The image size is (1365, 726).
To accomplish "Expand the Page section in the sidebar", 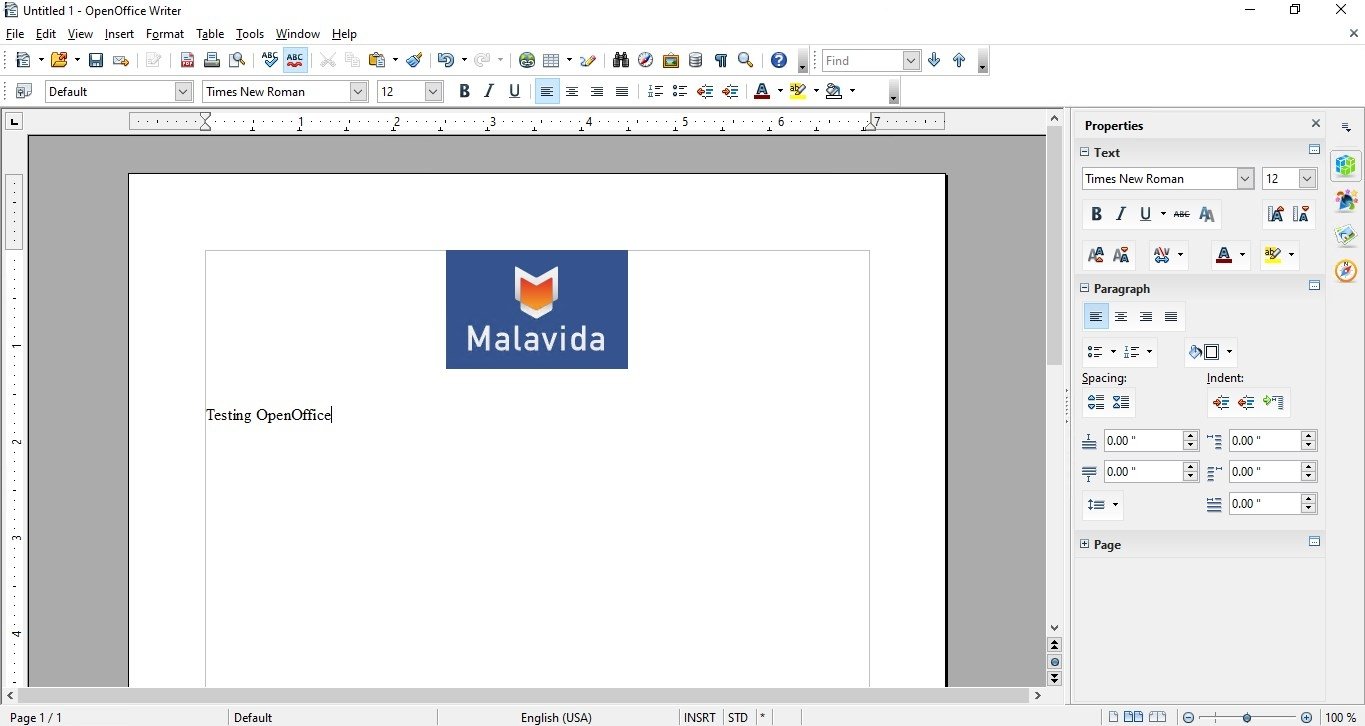I will (1084, 544).
